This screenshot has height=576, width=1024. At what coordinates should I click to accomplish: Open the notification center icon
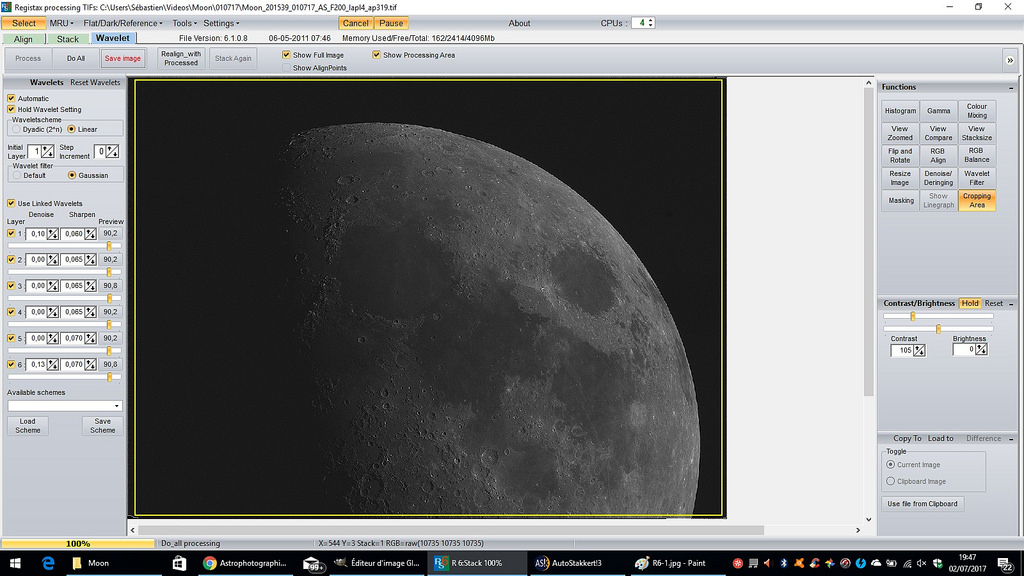(x=1005, y=563)
